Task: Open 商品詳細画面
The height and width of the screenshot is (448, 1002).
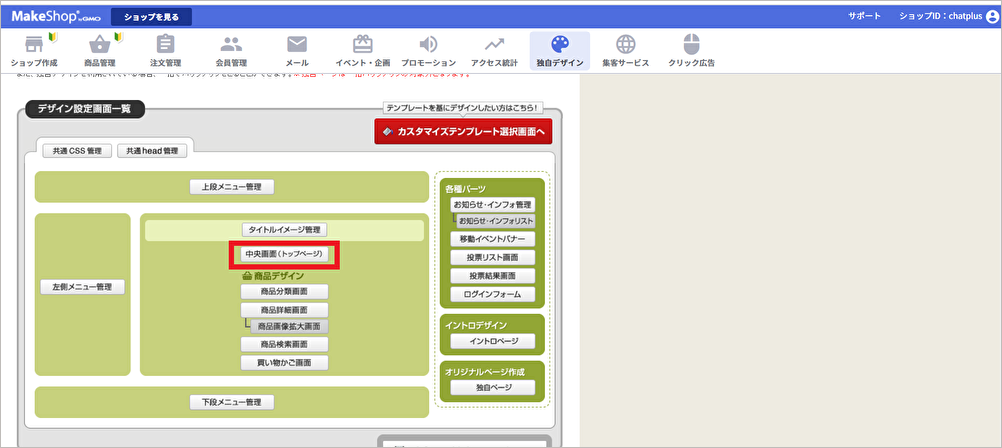Action: (284, 310)
